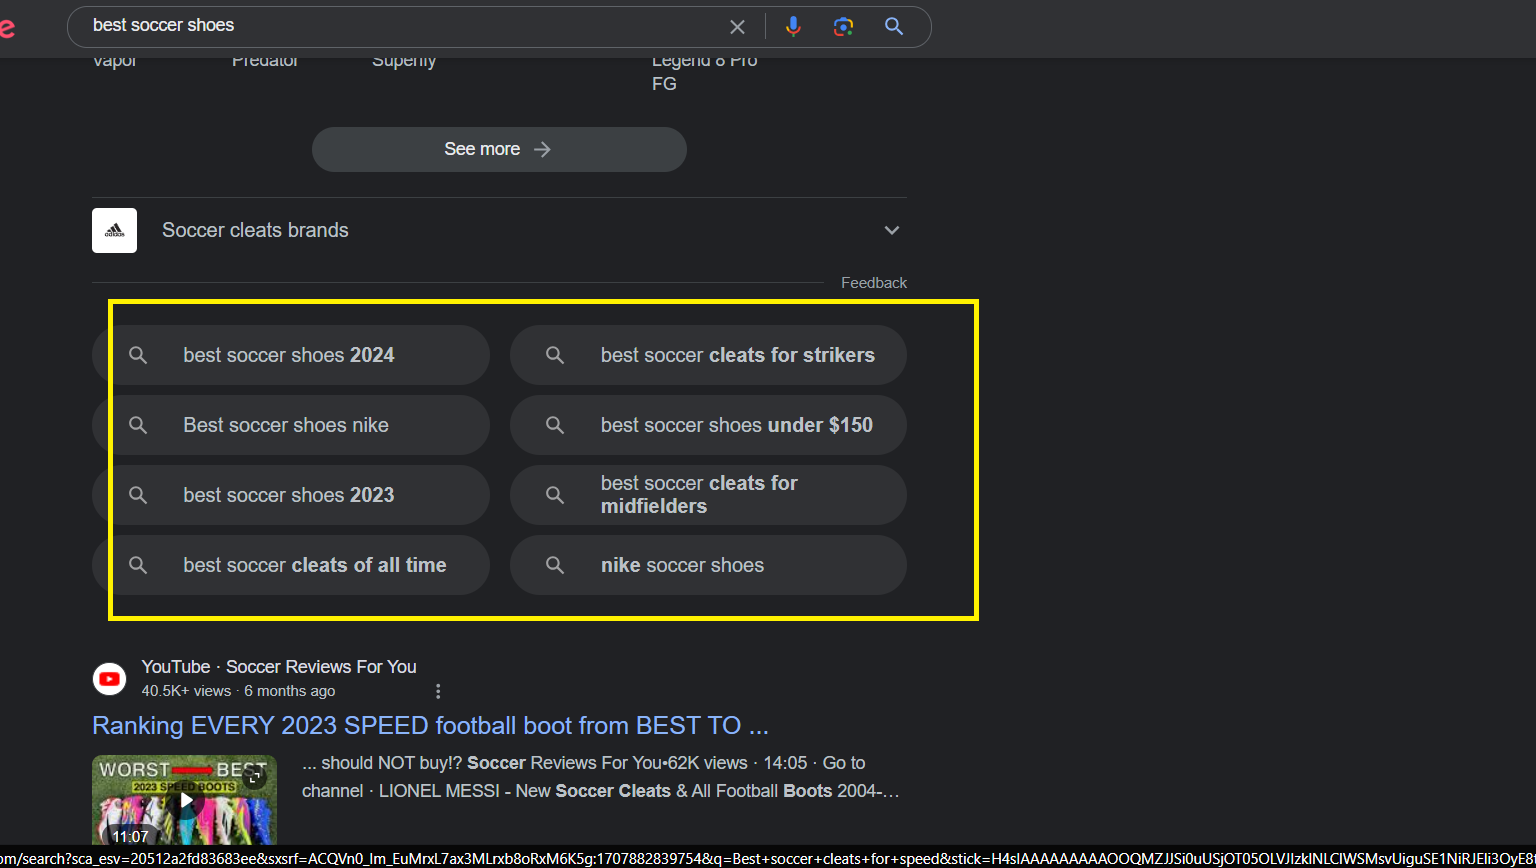Open the three-dot menu on YouTube result
The width and height of the screenshot is (1536, 868).
[x=438, y=691]
